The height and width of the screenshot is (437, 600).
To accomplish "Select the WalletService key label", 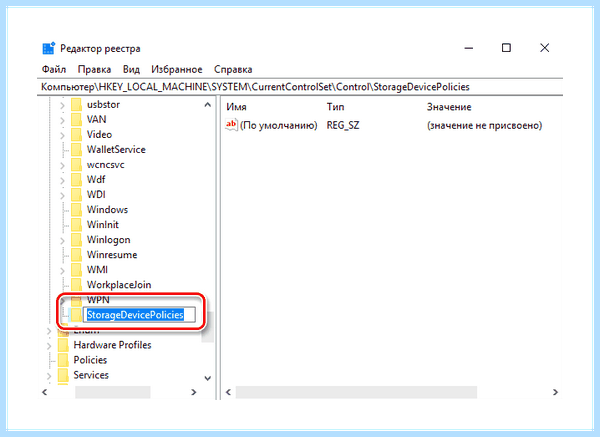I will point(116,150).
